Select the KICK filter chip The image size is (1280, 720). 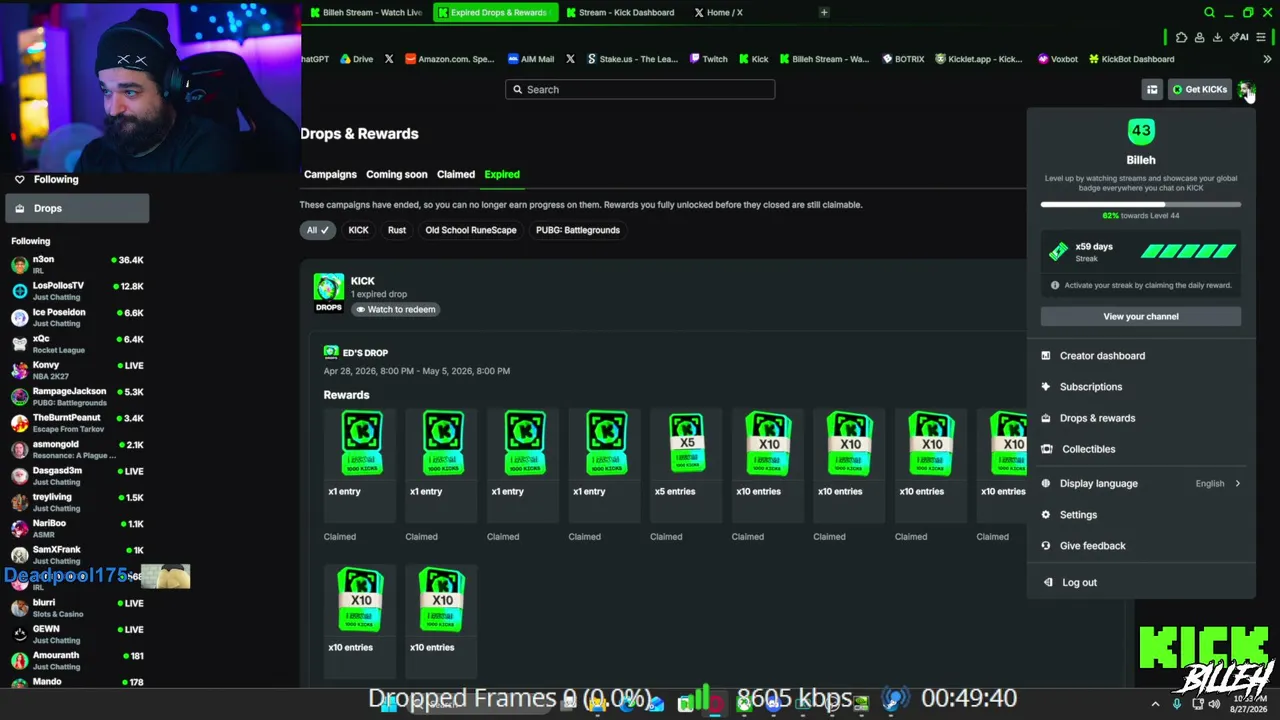click(358, 230)
